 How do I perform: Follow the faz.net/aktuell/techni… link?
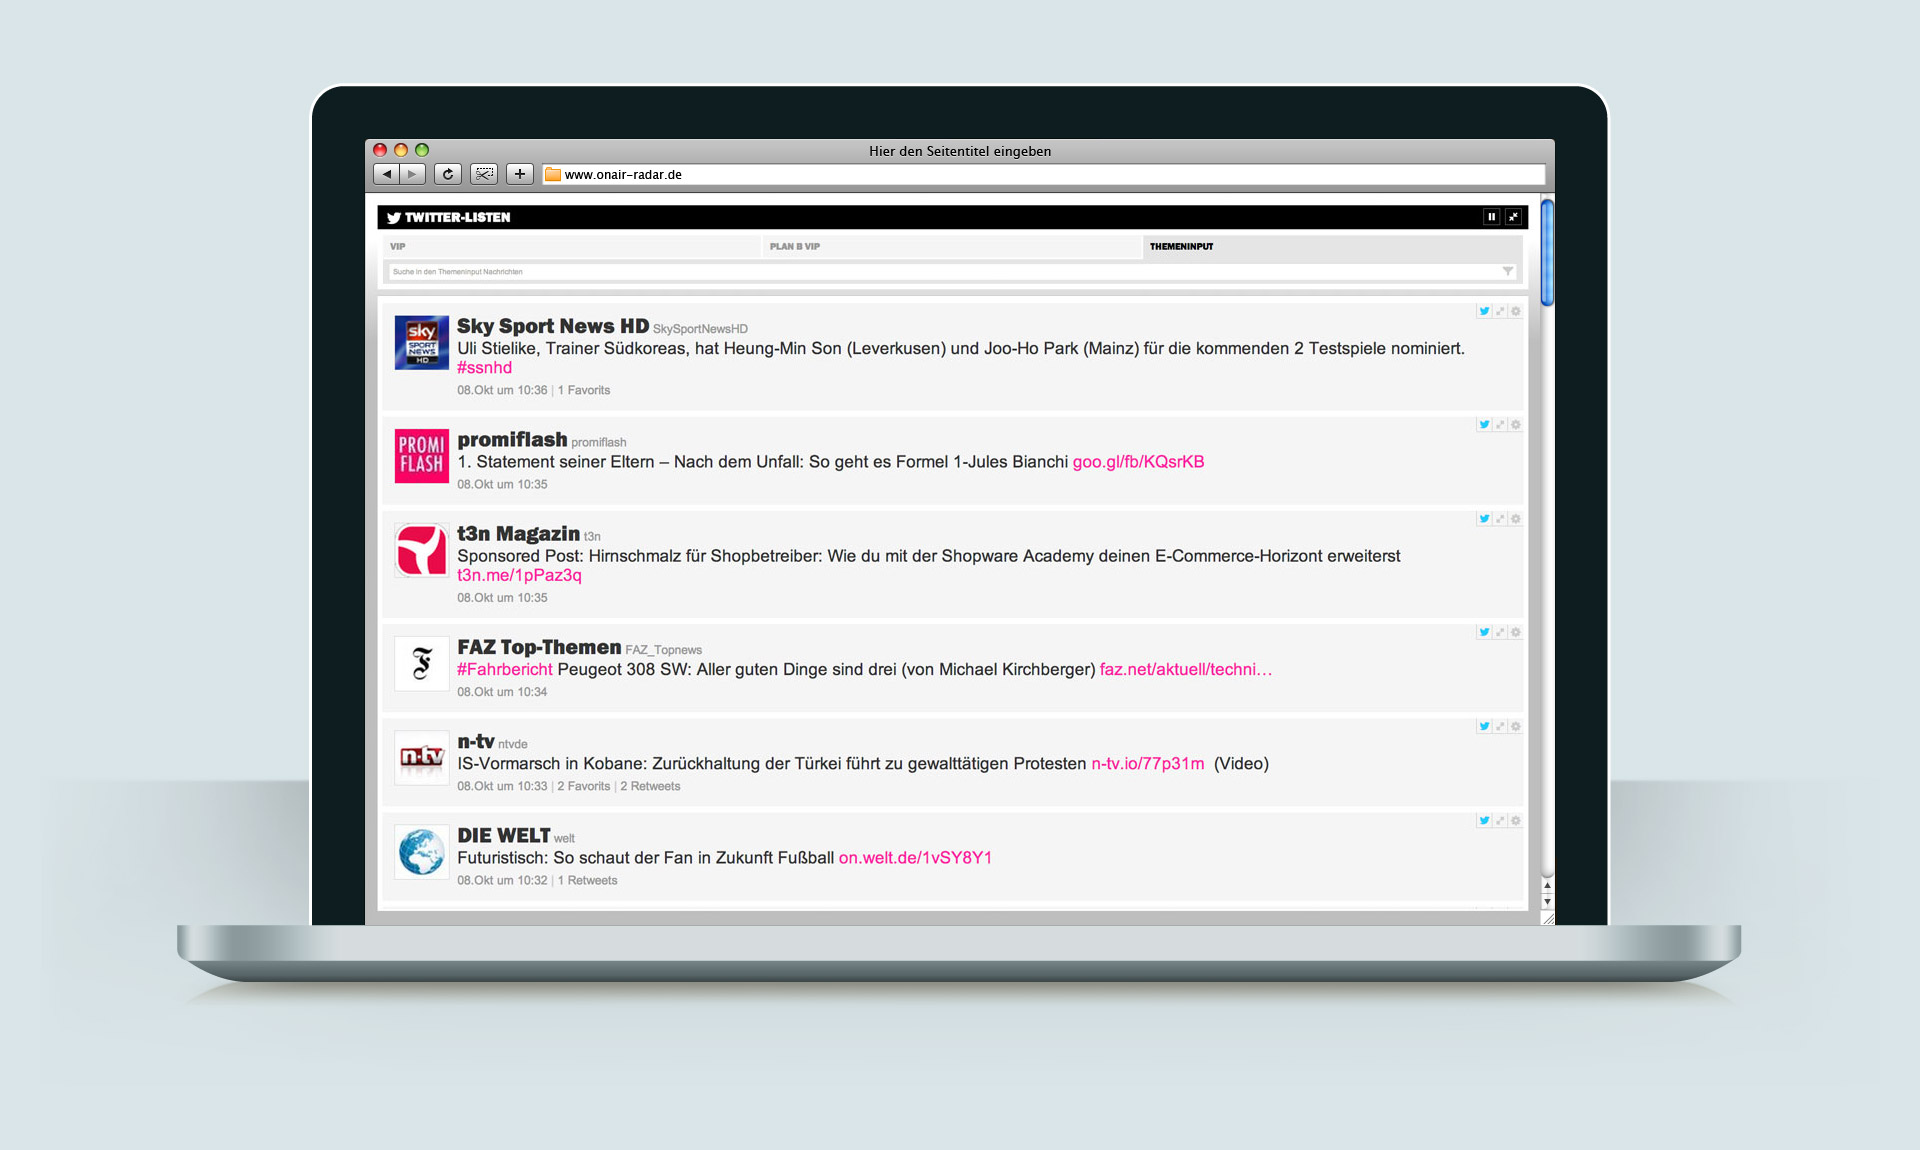coord(1186,670)
